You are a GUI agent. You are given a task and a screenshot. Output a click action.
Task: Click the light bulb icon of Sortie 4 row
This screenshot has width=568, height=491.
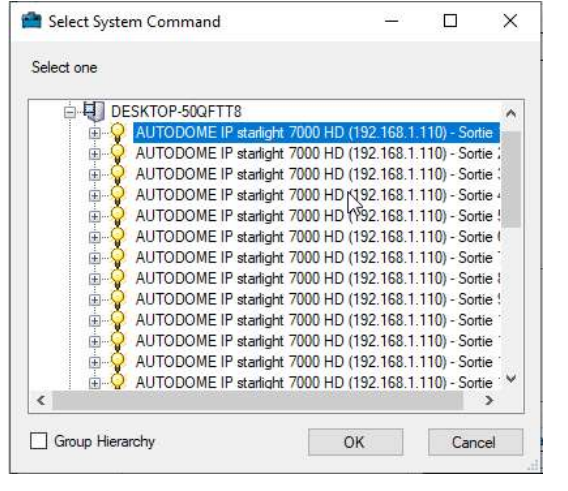[x=118, y=195]
